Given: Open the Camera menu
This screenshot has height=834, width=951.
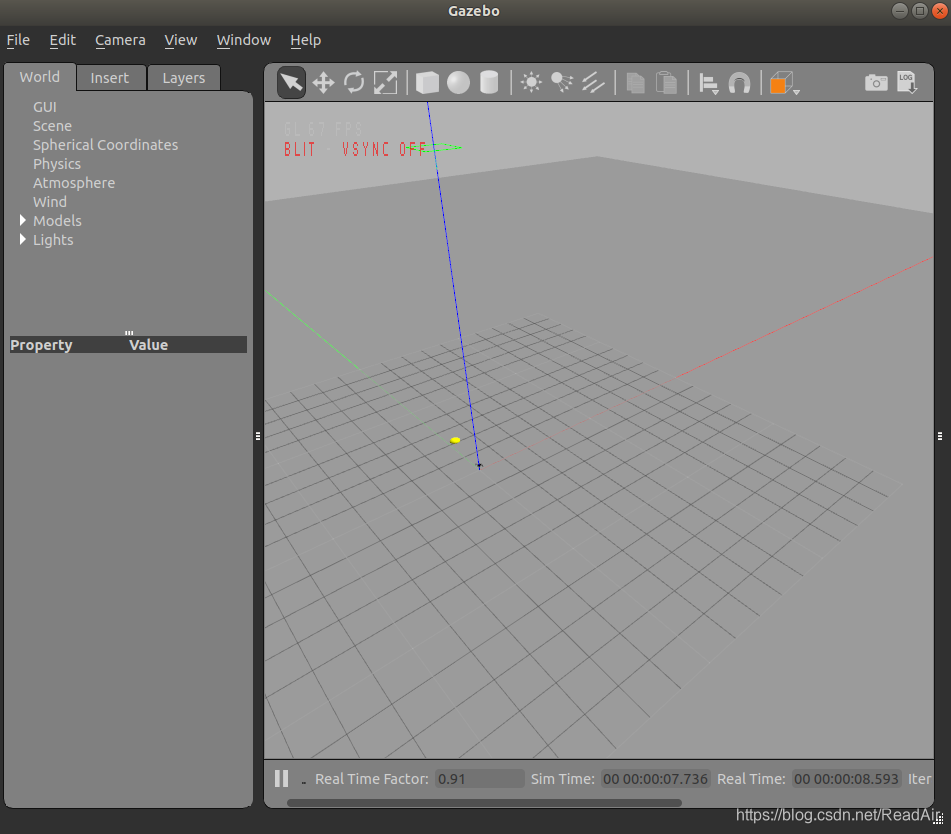Looking at the screenshot, I should [x=120, y=40].
